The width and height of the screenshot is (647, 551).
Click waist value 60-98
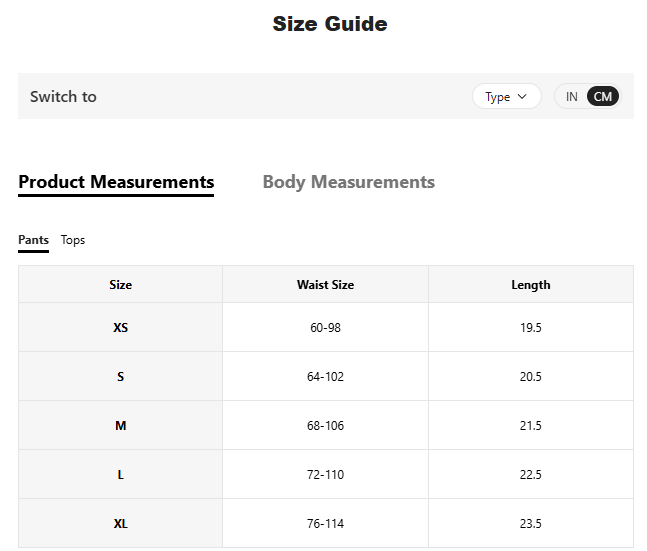[x=325, y=327]
